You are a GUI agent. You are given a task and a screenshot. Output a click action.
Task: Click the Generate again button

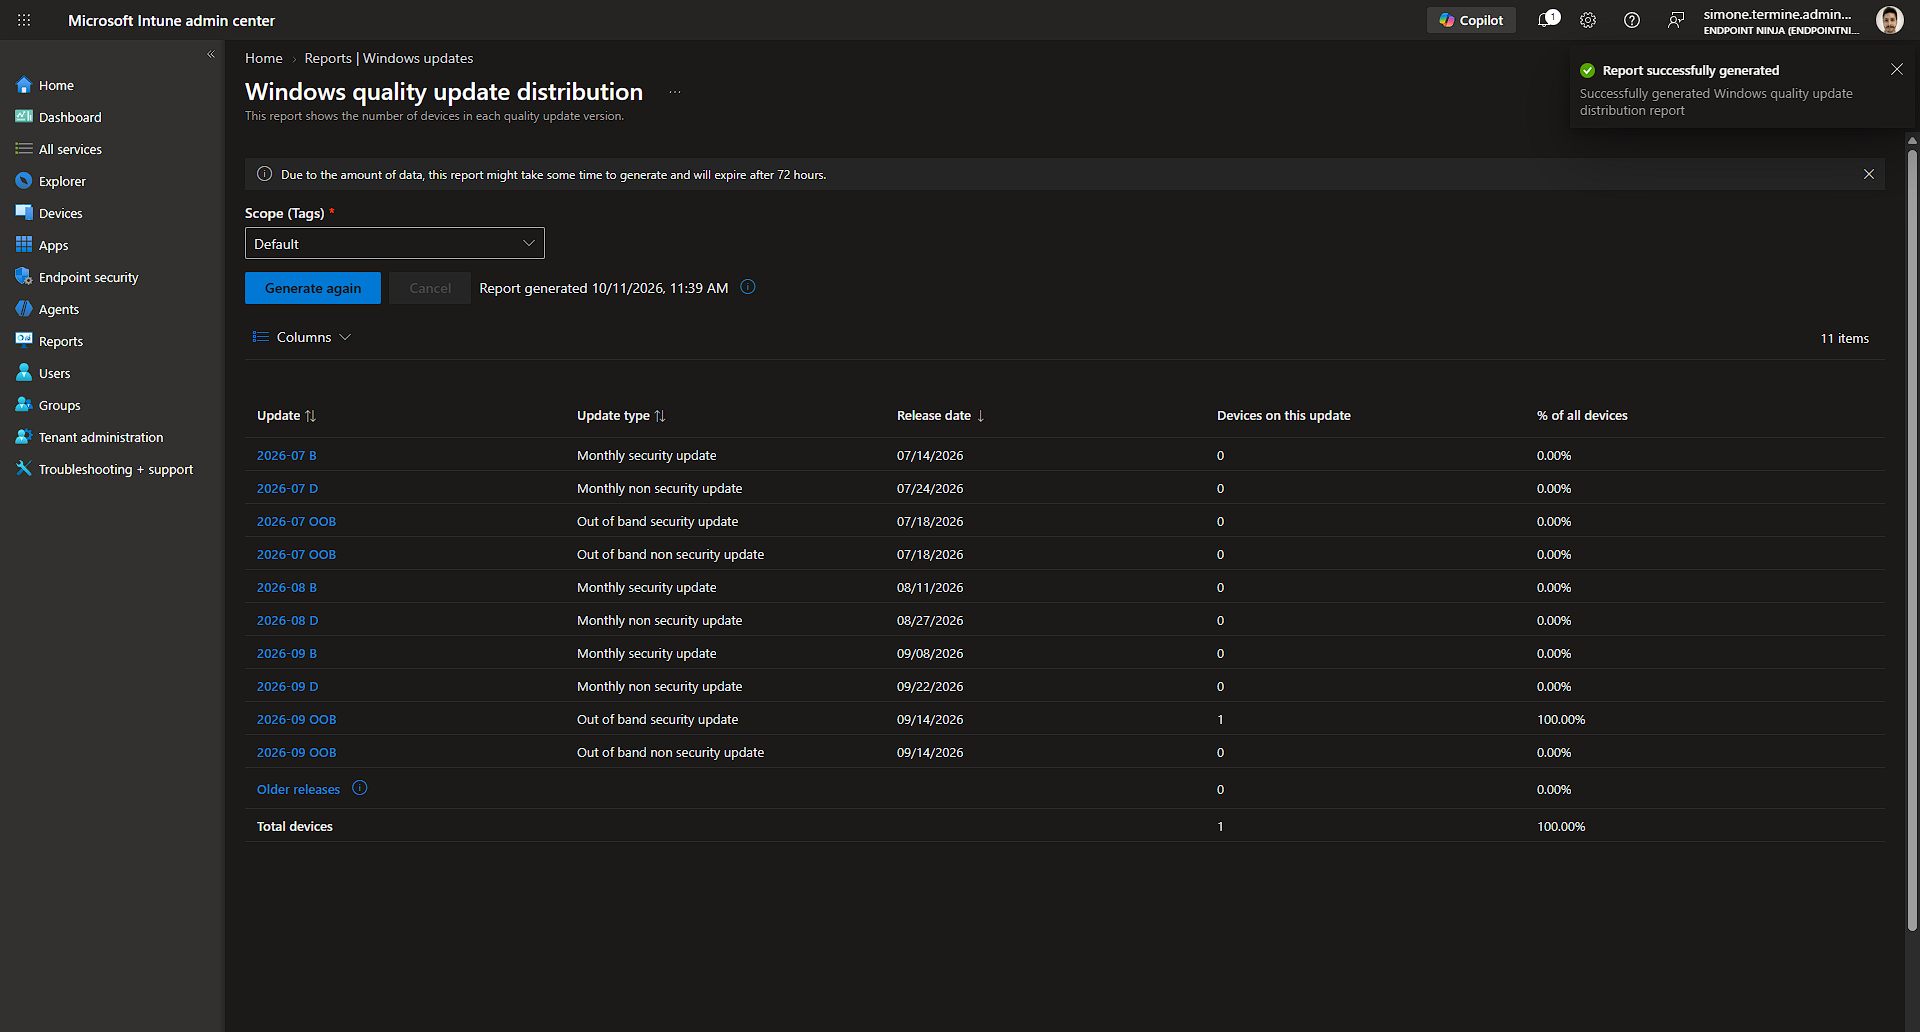pos(313,288)
